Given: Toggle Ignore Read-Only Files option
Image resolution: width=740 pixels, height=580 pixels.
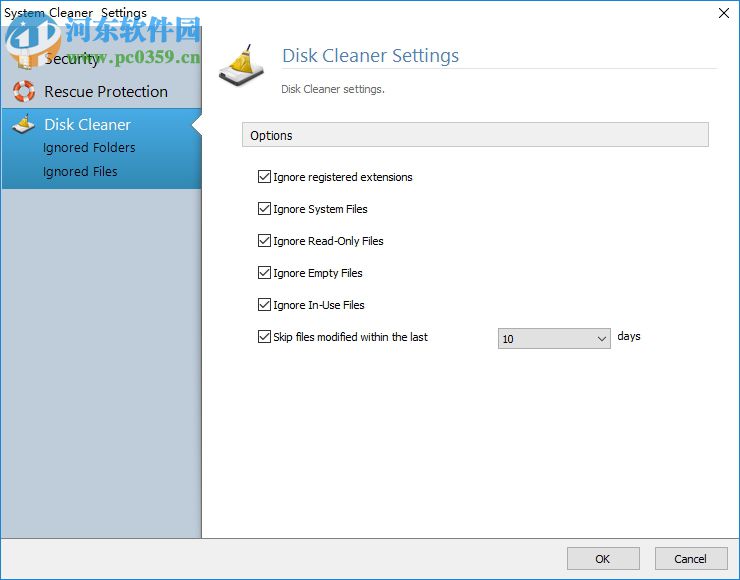Looking at the screenshot, I should [264, 241].
